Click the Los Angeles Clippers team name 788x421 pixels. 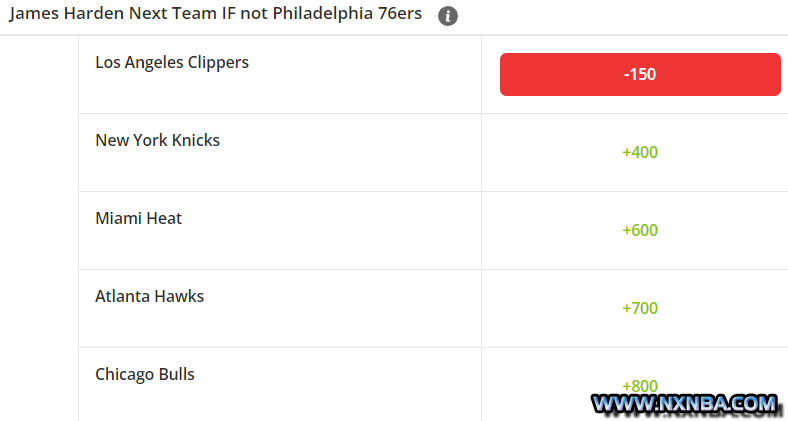[x=172, y=62]
